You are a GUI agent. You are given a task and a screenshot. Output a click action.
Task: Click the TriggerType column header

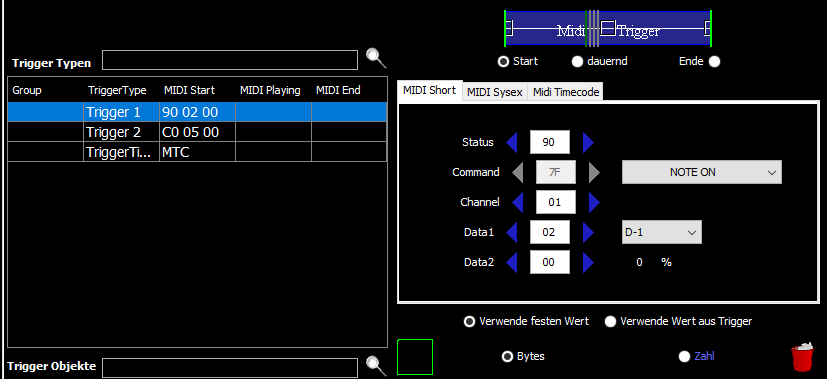tap(121, 90)
